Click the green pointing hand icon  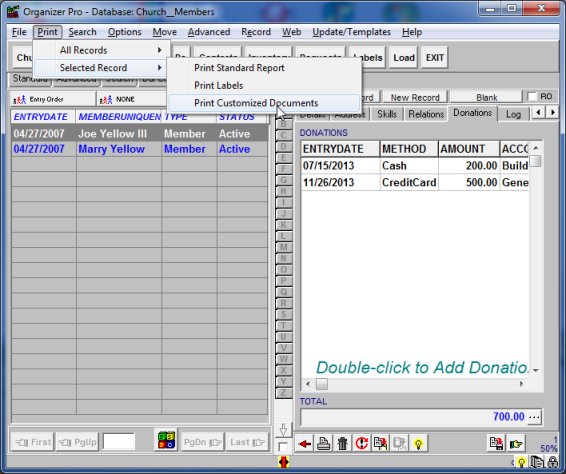pyautogui.click(x=516, y=443)
